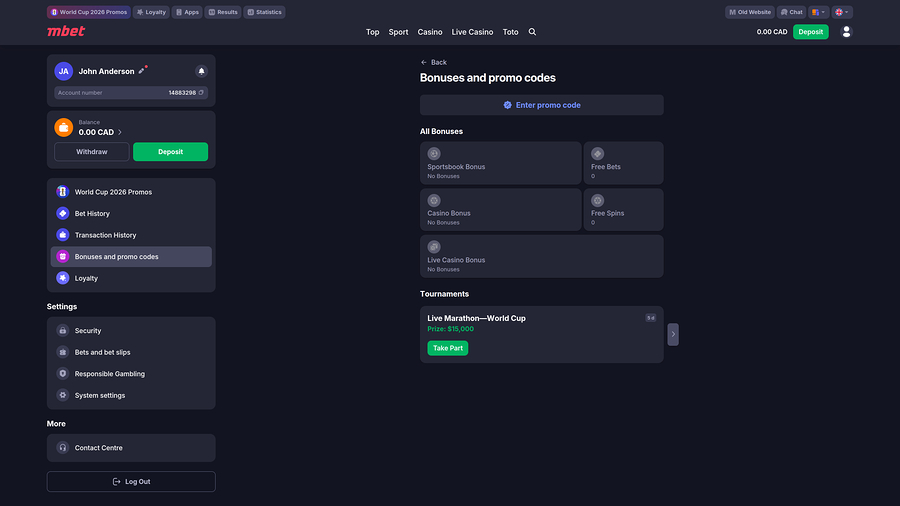Viewport: 900px width, 506px height.
Task: Click the Prize: $15,000 text
Action: [451, 329]
